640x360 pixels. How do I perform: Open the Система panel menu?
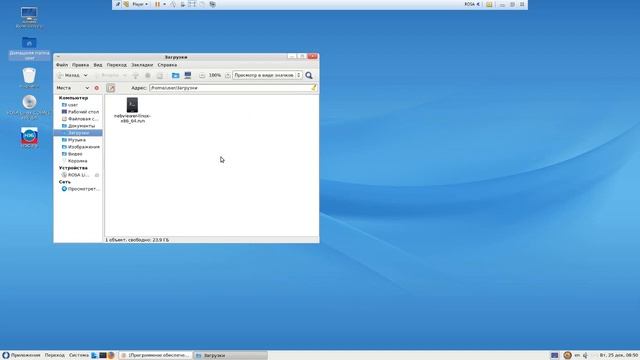(x=79, y=356)
